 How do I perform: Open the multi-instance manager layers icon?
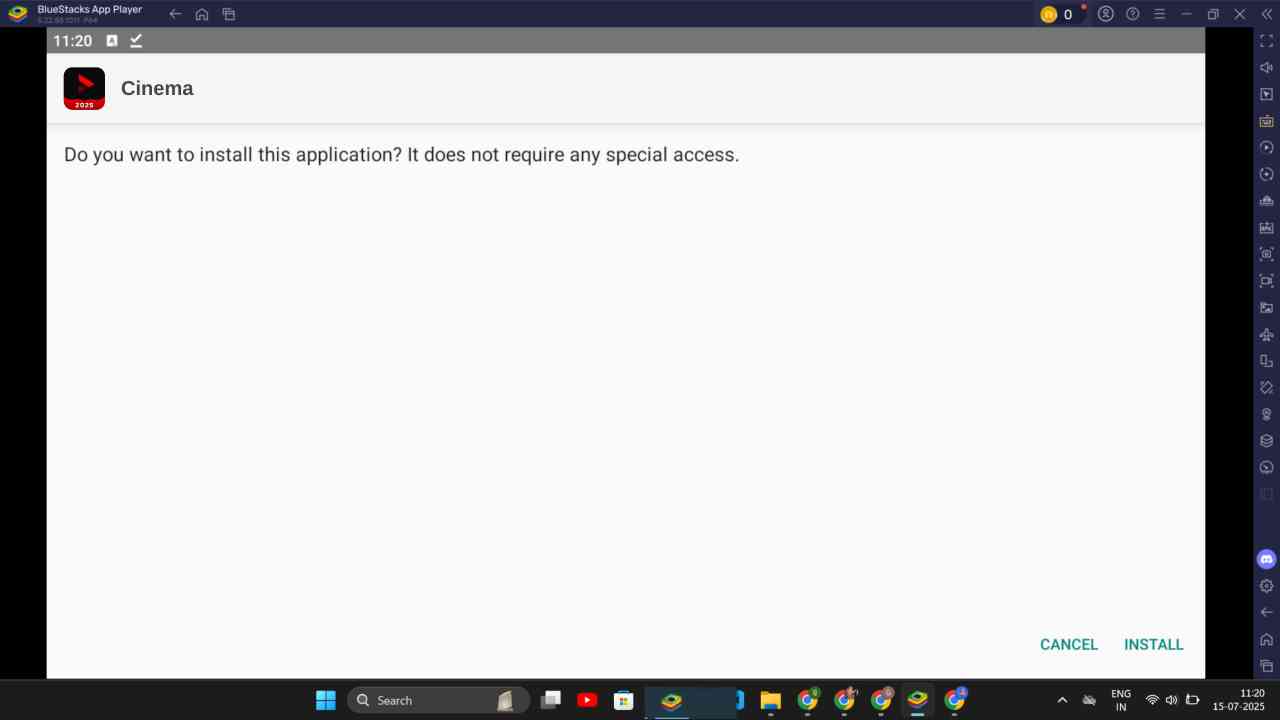point(1266,440)
